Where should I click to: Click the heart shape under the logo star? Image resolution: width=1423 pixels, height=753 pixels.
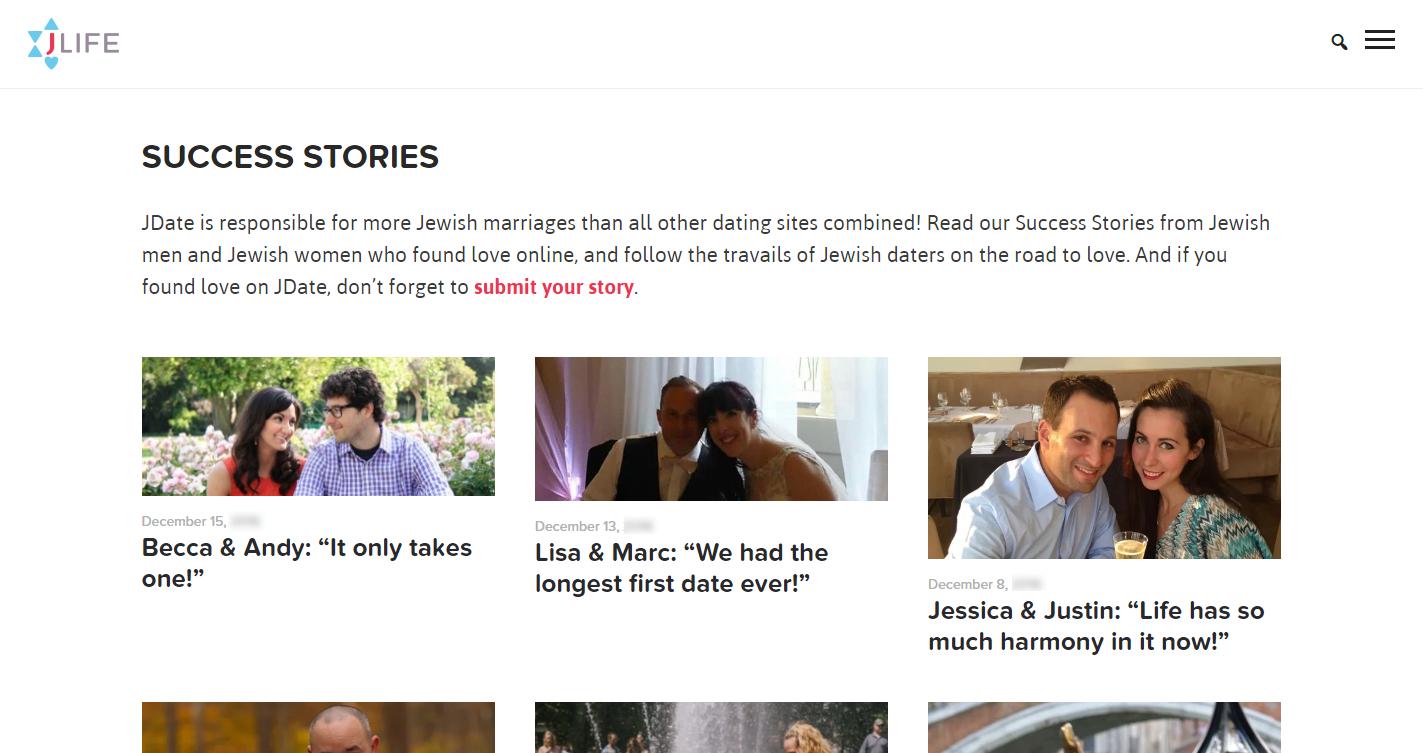click(51, 63)
